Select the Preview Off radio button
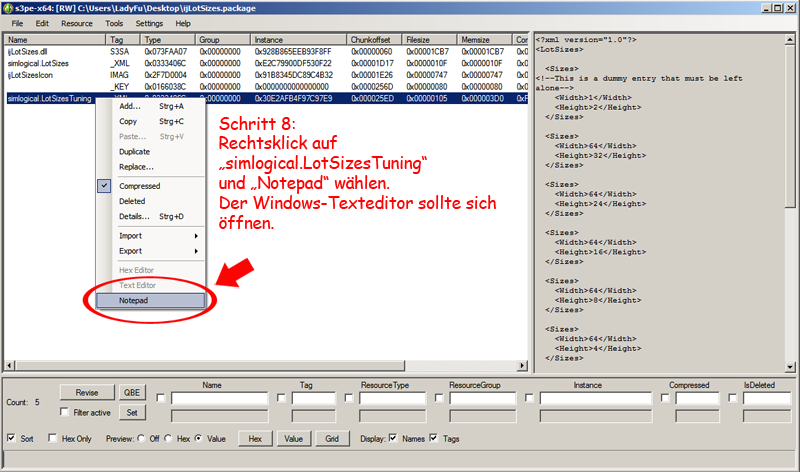 (x=141, y=438)
